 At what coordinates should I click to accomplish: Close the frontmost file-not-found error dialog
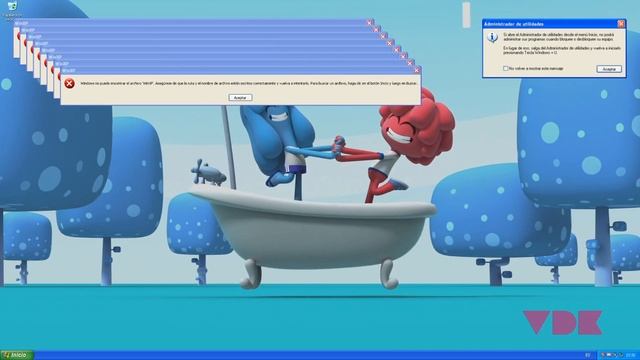point(417,70)
